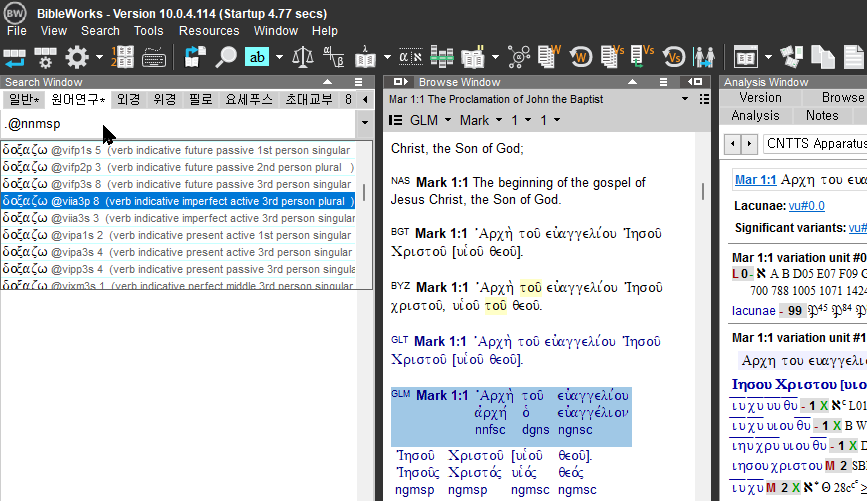The width and height of the screenshot is (867, 501).
Task: Expand the 'ab' highlighting dropdown arrow
Action: 279,57
